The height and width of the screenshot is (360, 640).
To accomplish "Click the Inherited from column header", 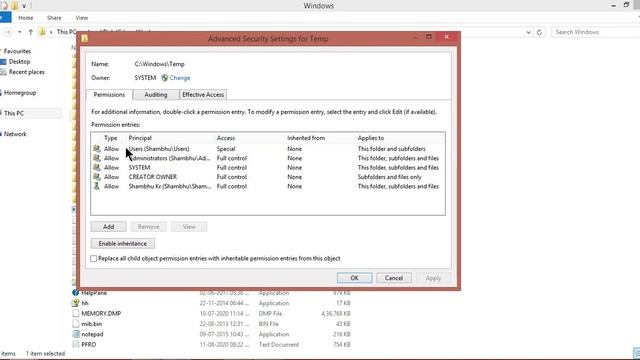I will (x=306, y=138).
